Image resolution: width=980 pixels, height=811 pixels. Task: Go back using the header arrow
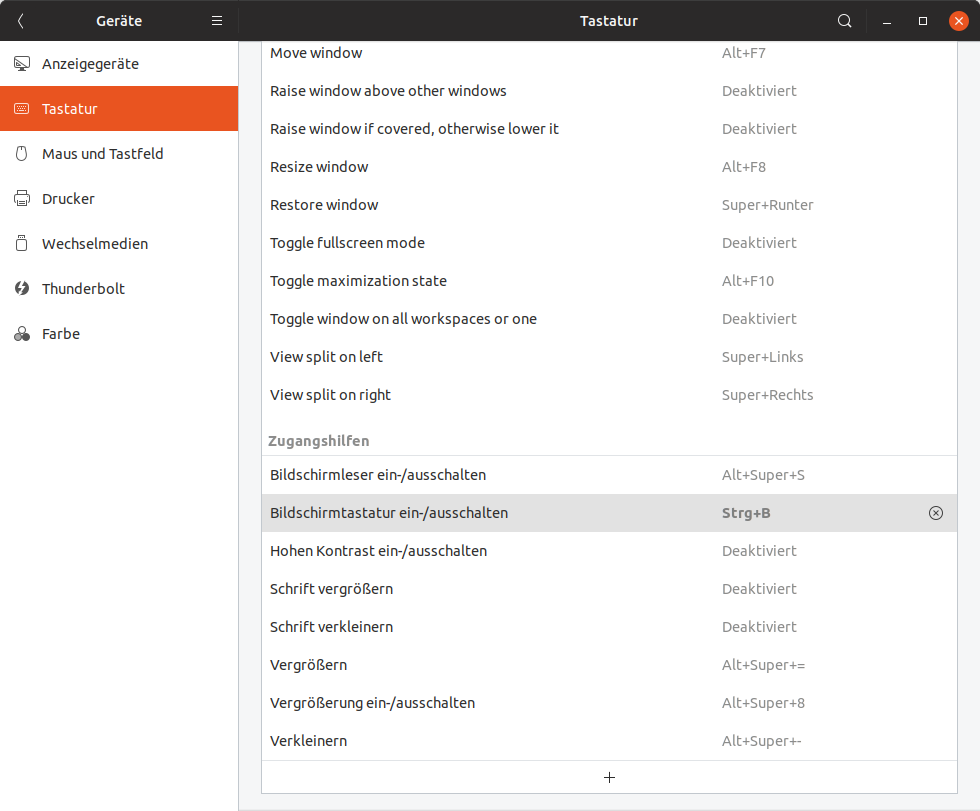pos(21,21)
